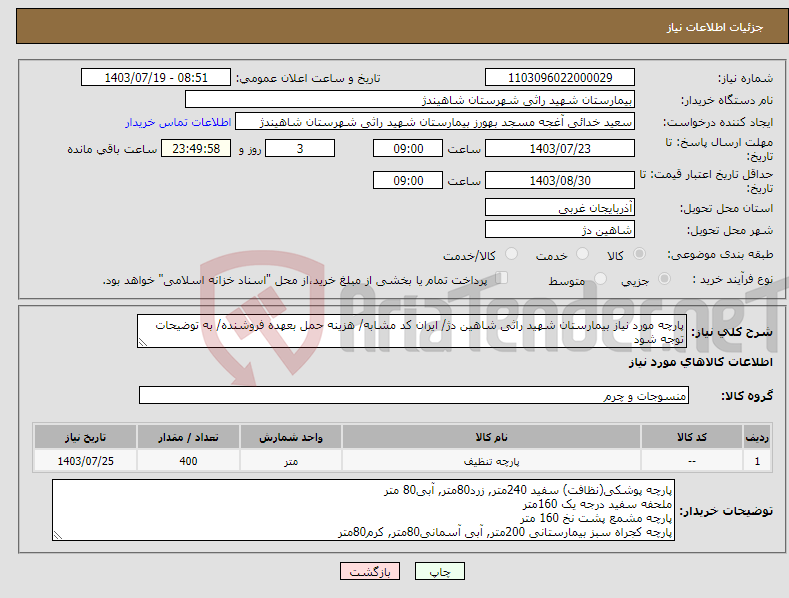This screenshot has width=789, height=598.
Task: Click the price validity hour 09:00 field
Action: 408,180
